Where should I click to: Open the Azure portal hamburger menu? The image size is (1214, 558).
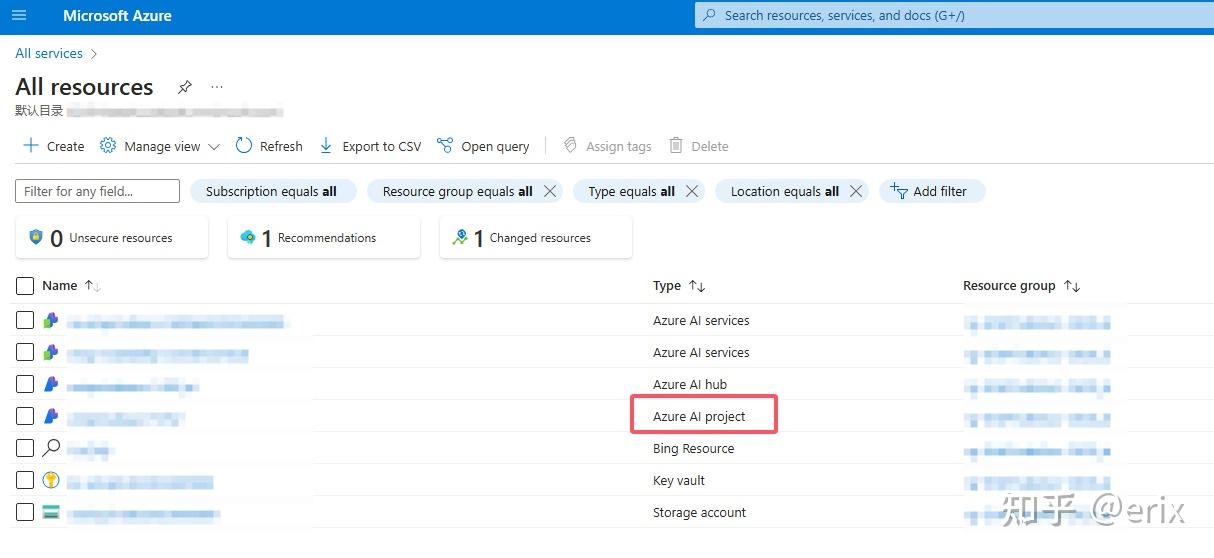(x=19, y=16)
